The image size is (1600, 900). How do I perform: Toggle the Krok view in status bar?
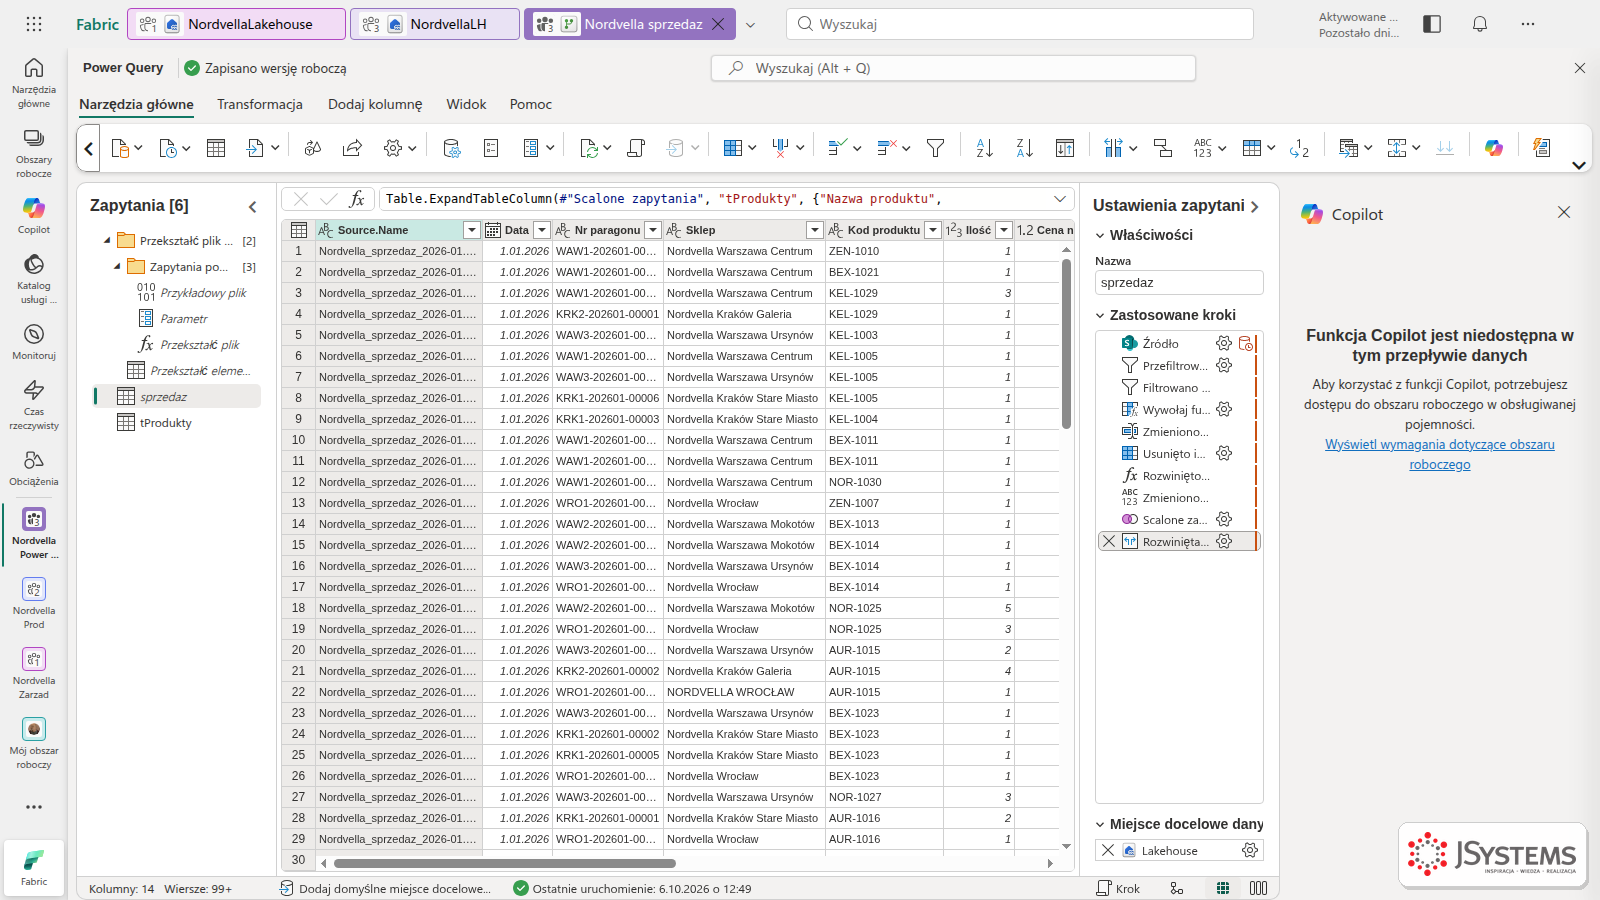click(x=1118, y=888)
